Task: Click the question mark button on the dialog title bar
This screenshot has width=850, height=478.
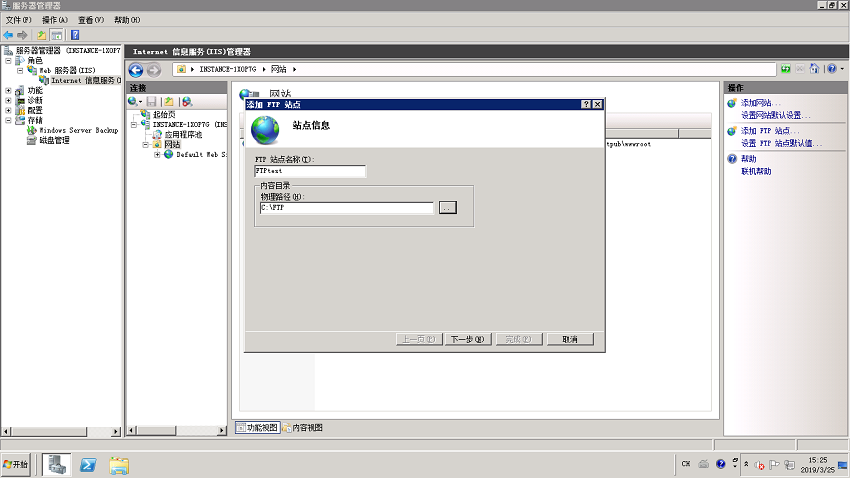Action: [586, 104]
